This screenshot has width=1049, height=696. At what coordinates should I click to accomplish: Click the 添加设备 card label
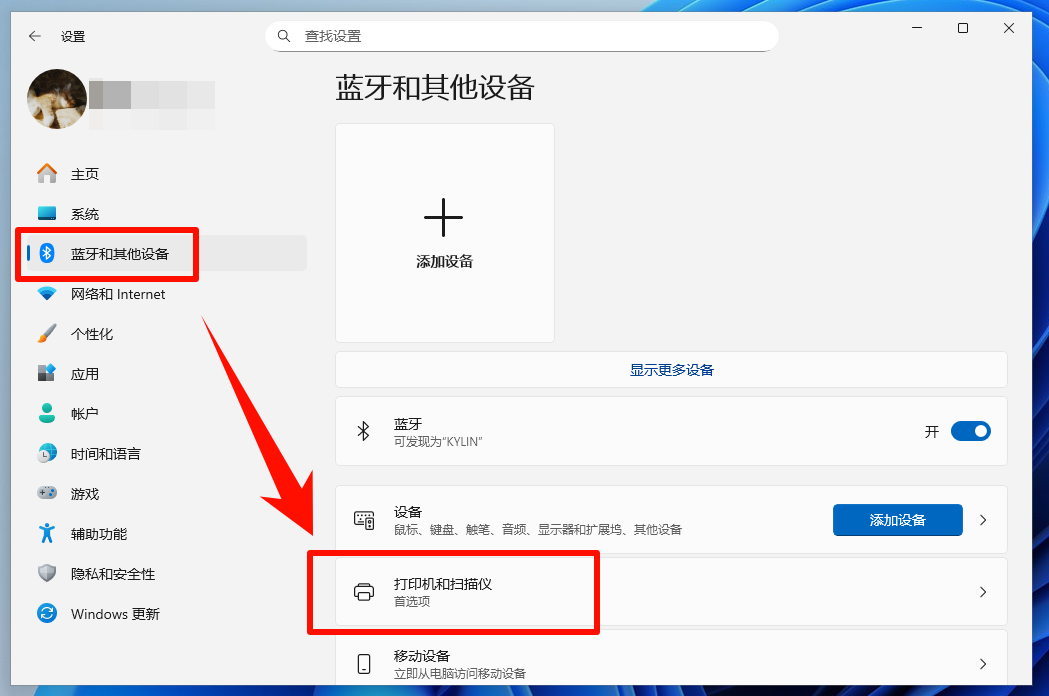pyautogui.click(x=444, y=261)
